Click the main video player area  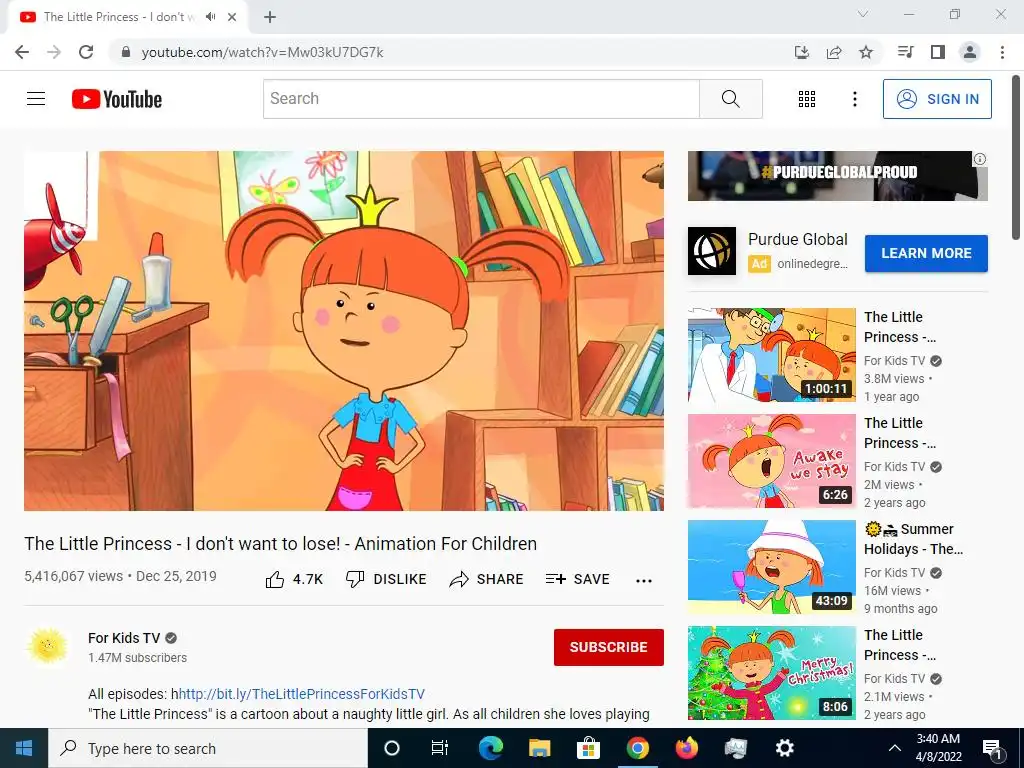[x=344, y=330]
